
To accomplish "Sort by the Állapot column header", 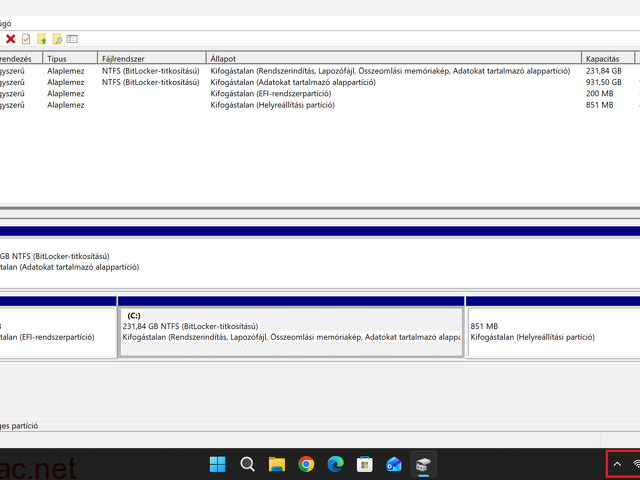I will [394, 58].
